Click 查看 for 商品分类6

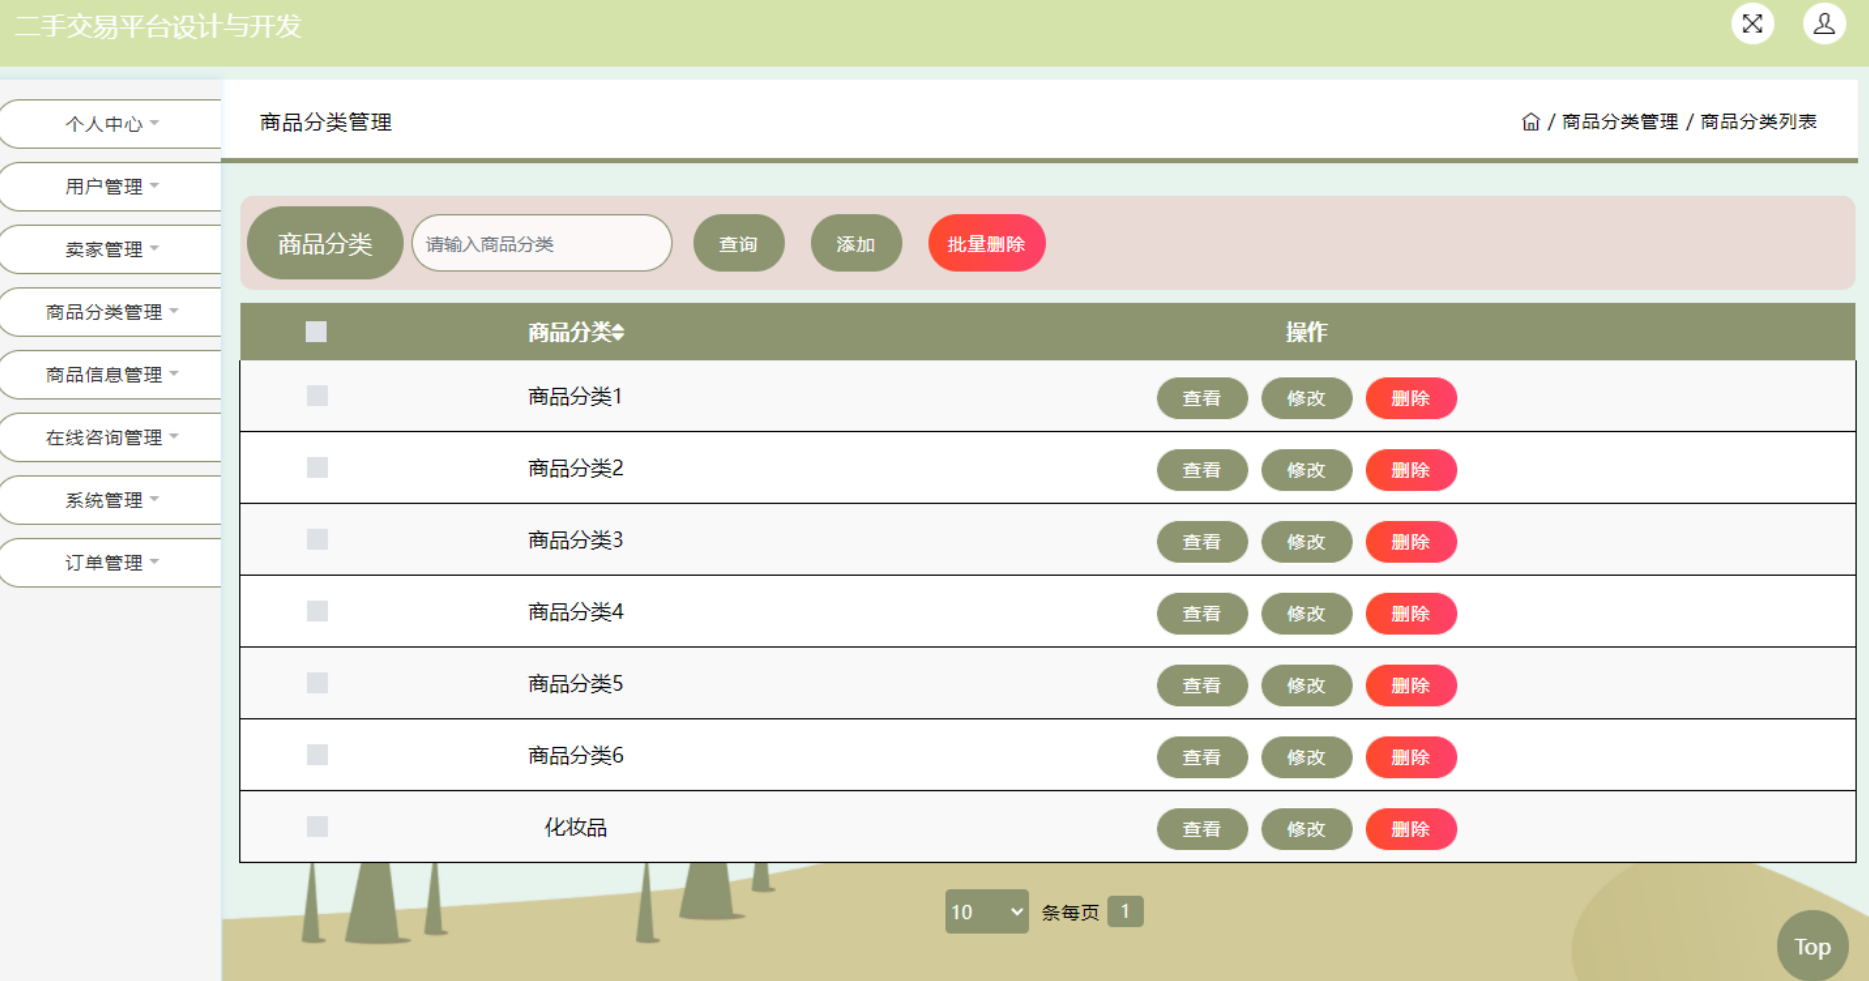tap(1202, 758)
